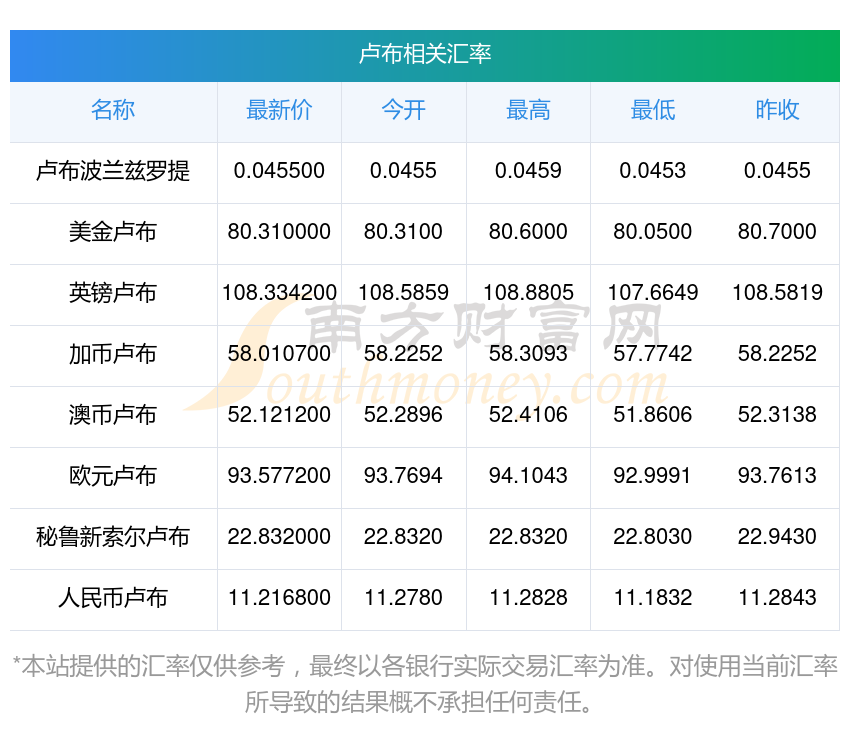Click high value 58.3093

[x=528, y=354]
